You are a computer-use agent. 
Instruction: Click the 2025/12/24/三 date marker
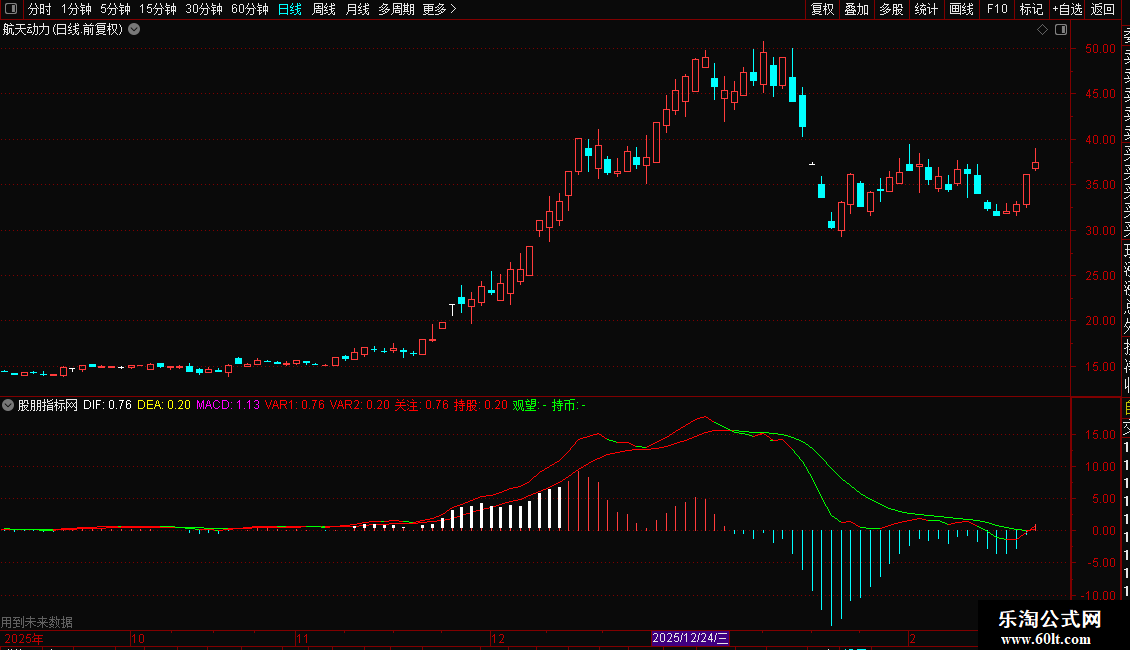[x=690, y=638]
